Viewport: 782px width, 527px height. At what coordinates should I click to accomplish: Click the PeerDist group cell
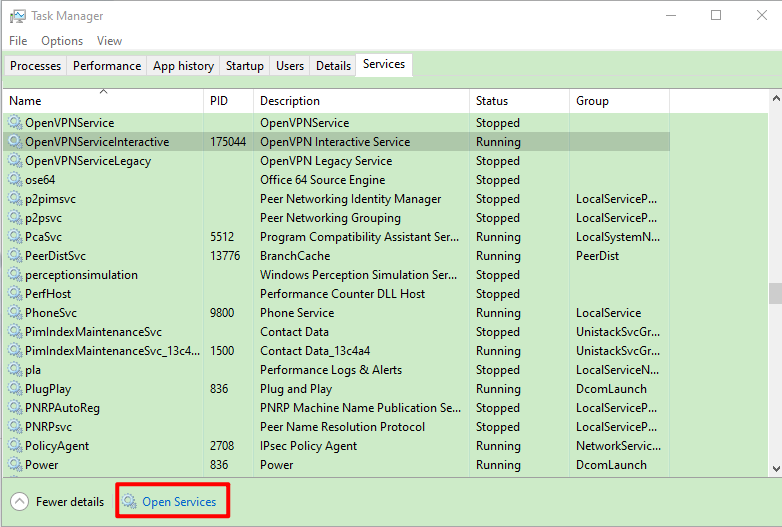(x=597, y=256)
